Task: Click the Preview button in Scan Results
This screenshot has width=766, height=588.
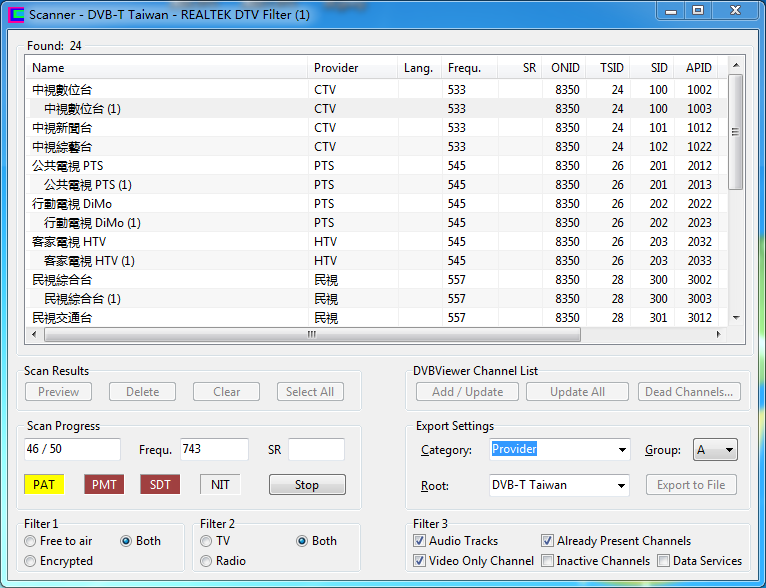Action: [59, 392]
